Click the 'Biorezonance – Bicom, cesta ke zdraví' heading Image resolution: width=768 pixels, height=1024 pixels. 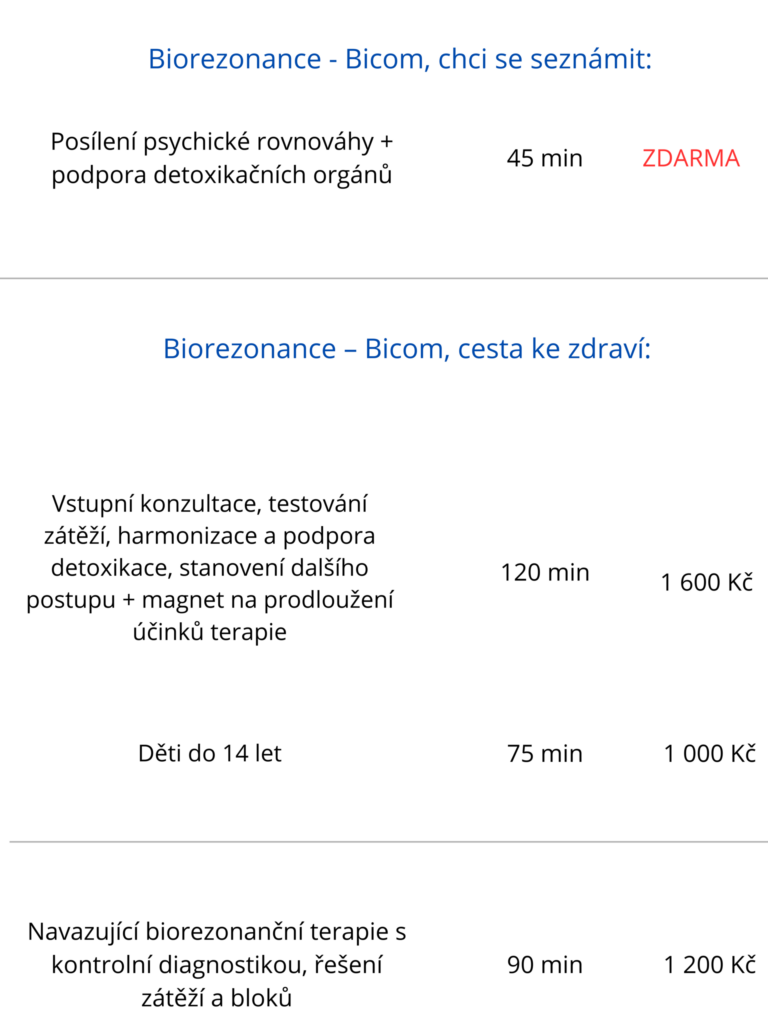pos(407,349)
